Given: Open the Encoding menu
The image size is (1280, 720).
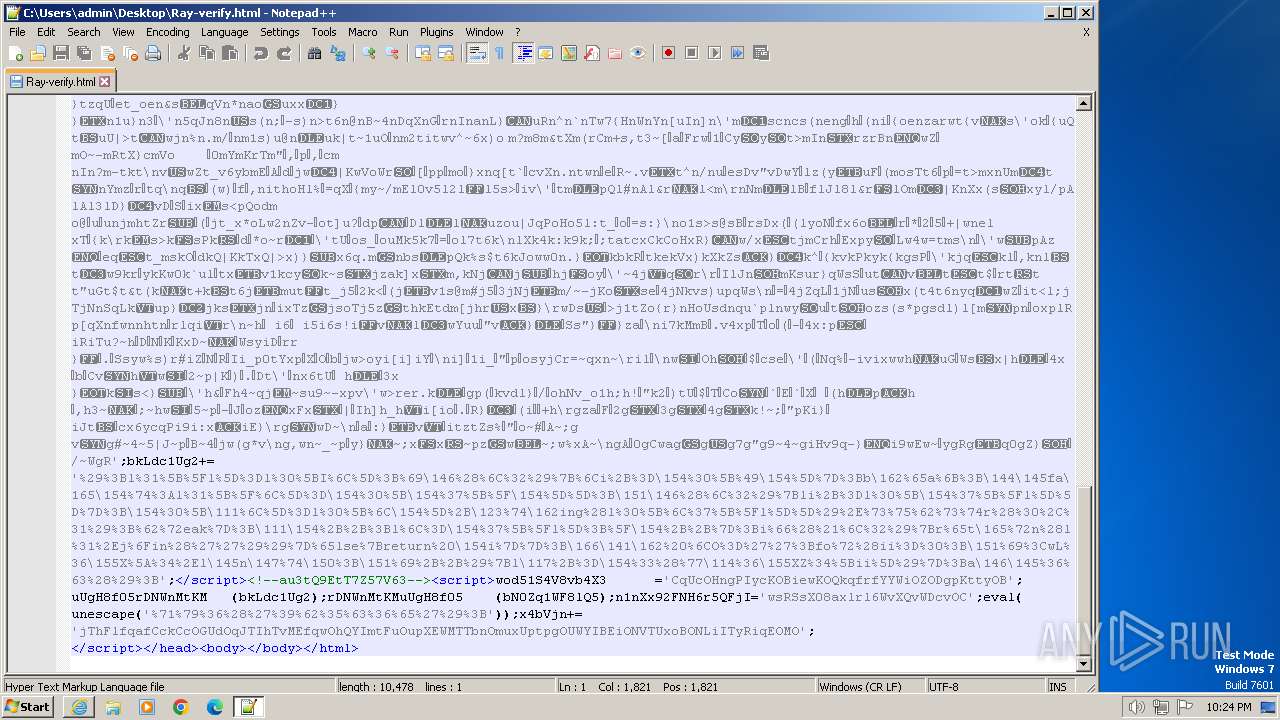Looking at the screenshot, I should [168, 32].
